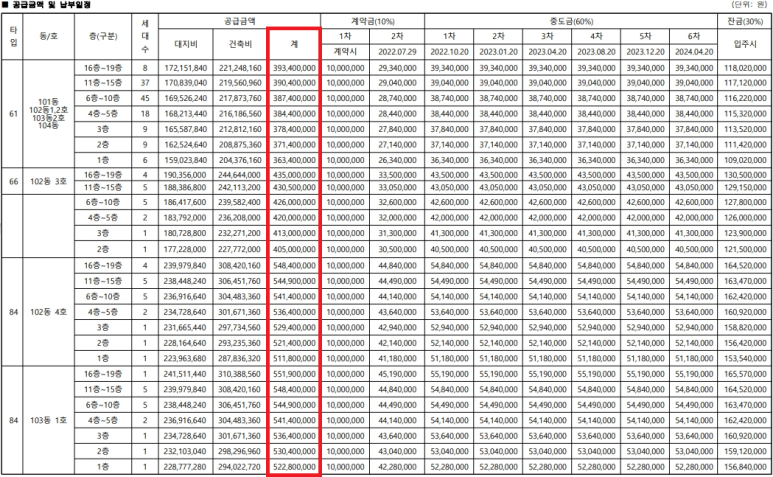
Task: Click balance value 156,840,000
Action: click(x=745, y=467)
